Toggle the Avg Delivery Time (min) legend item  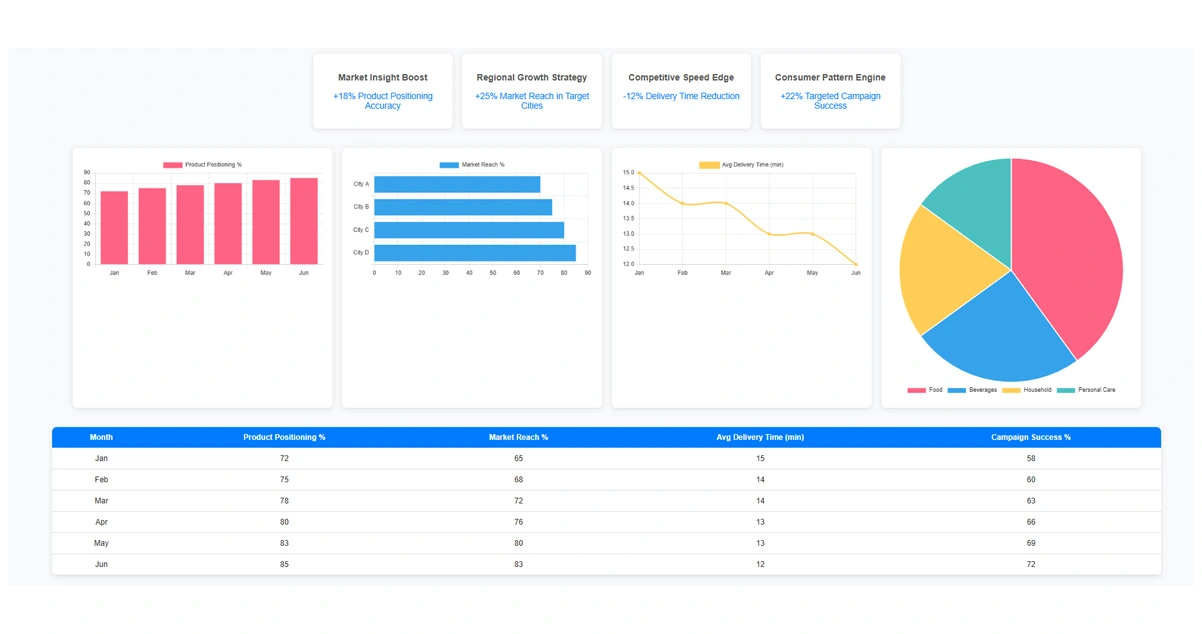(741, 165)
